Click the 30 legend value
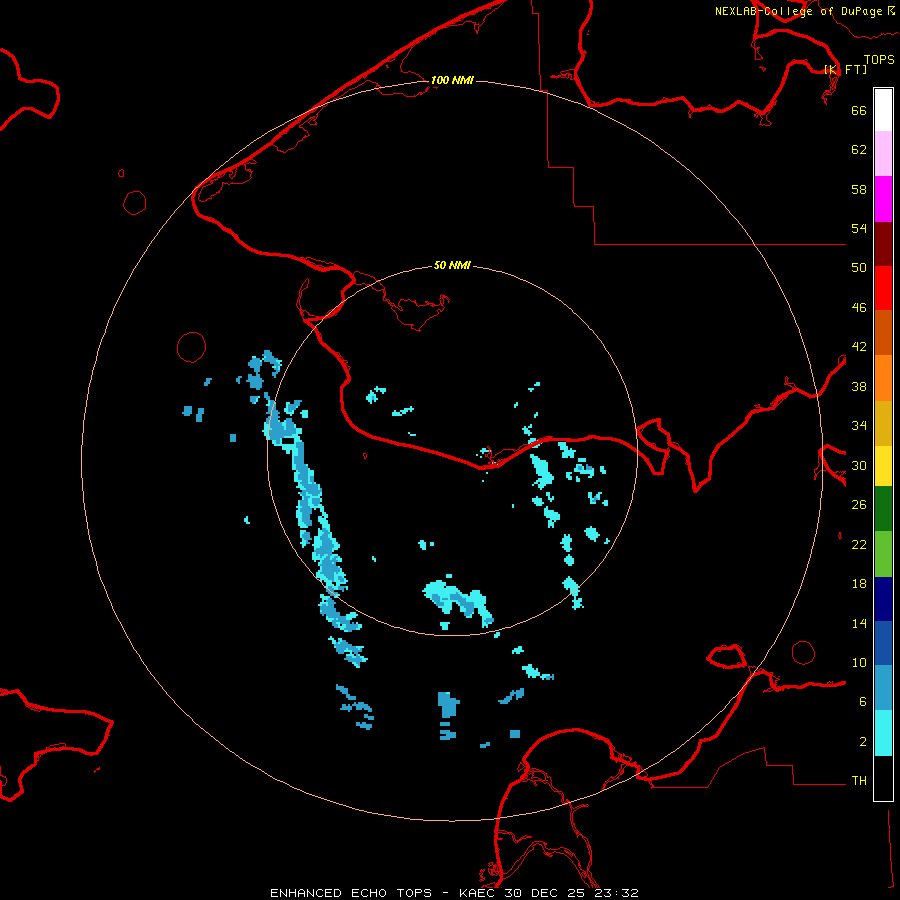The image size is (900, 900). click(x=859, y=465)
